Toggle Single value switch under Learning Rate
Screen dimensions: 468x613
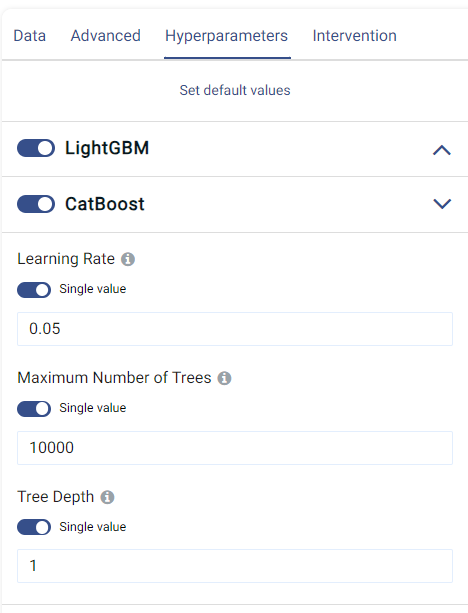pyautogui.click(x=34, y=290)
